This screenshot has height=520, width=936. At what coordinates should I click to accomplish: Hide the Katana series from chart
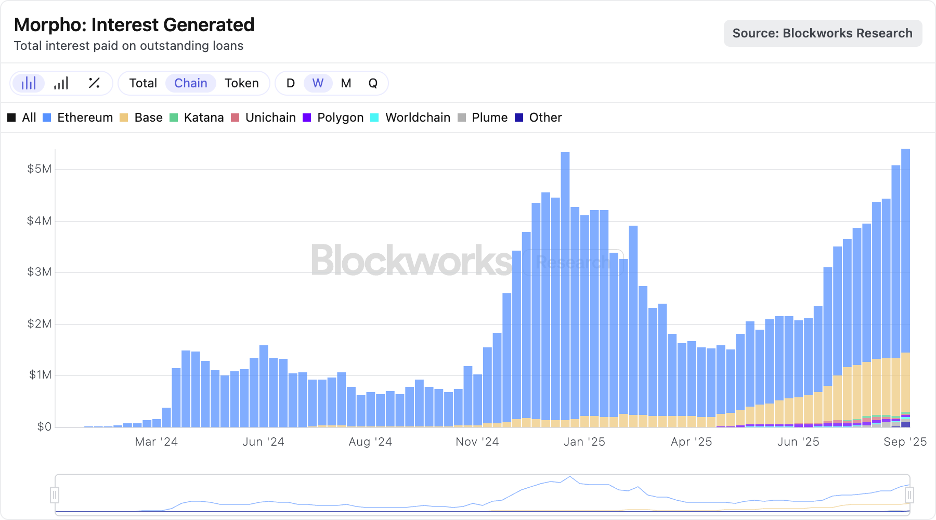196,117
